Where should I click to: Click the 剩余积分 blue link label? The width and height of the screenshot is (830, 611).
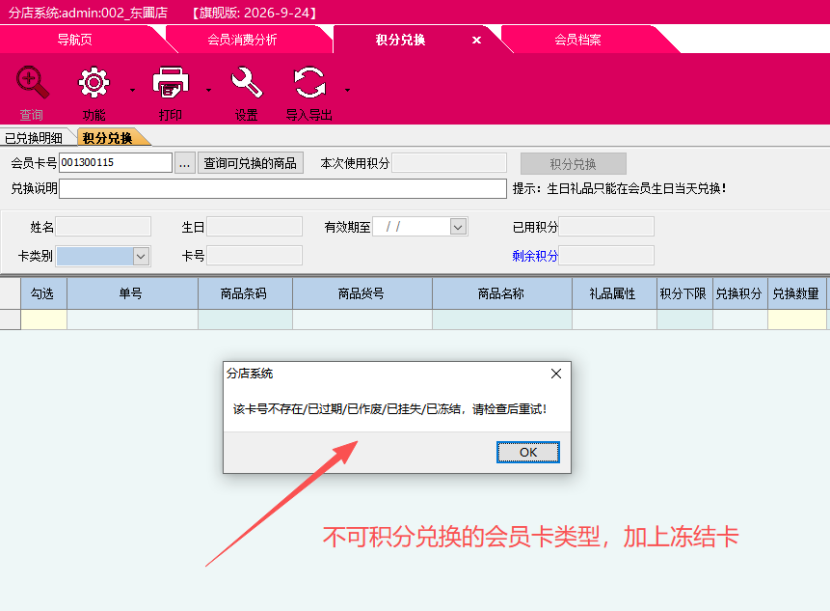tap(535, 256)
